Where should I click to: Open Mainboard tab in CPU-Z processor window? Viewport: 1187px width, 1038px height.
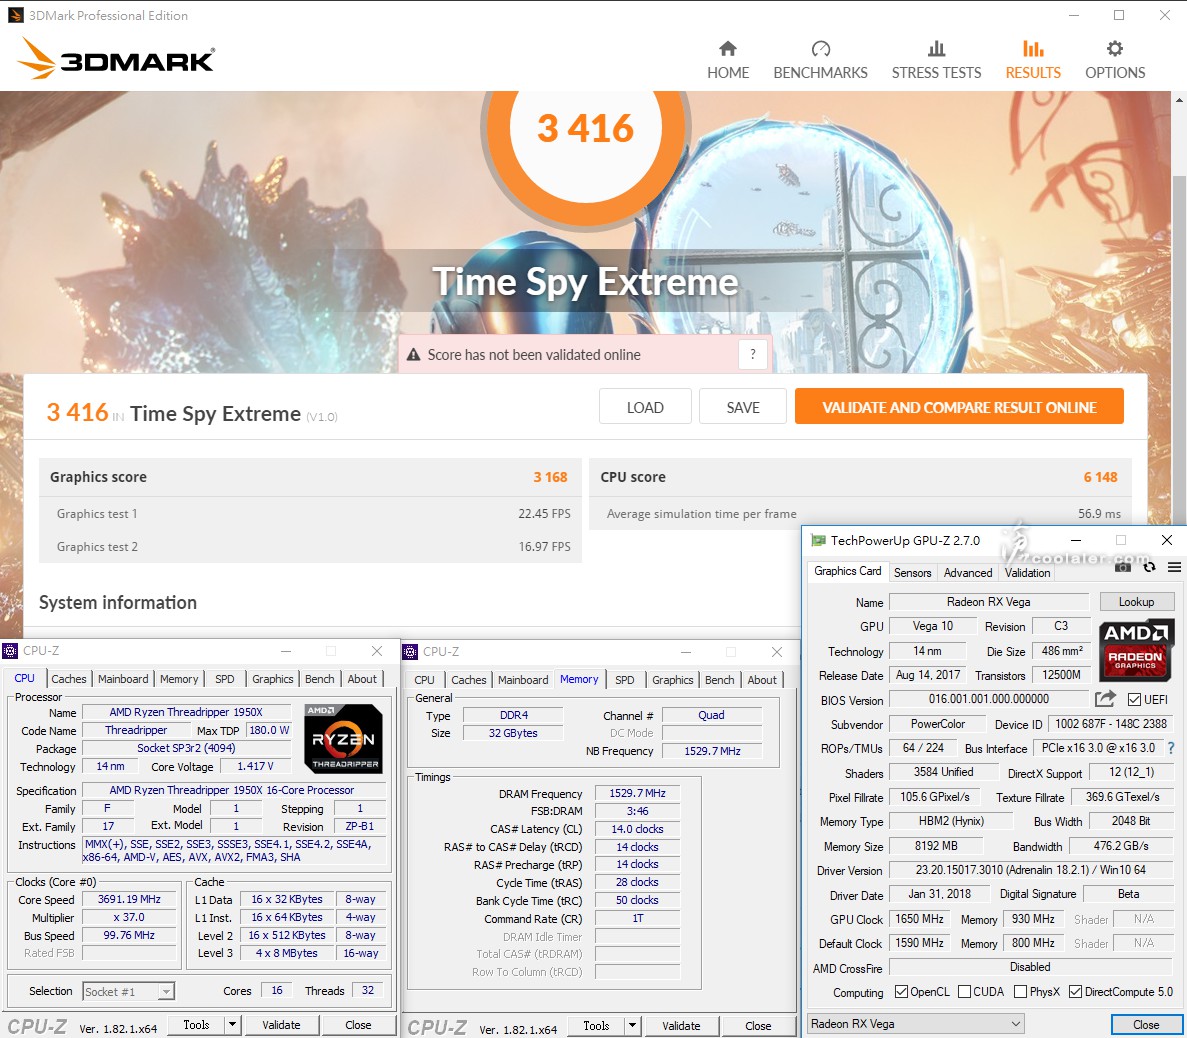(123, 679)
